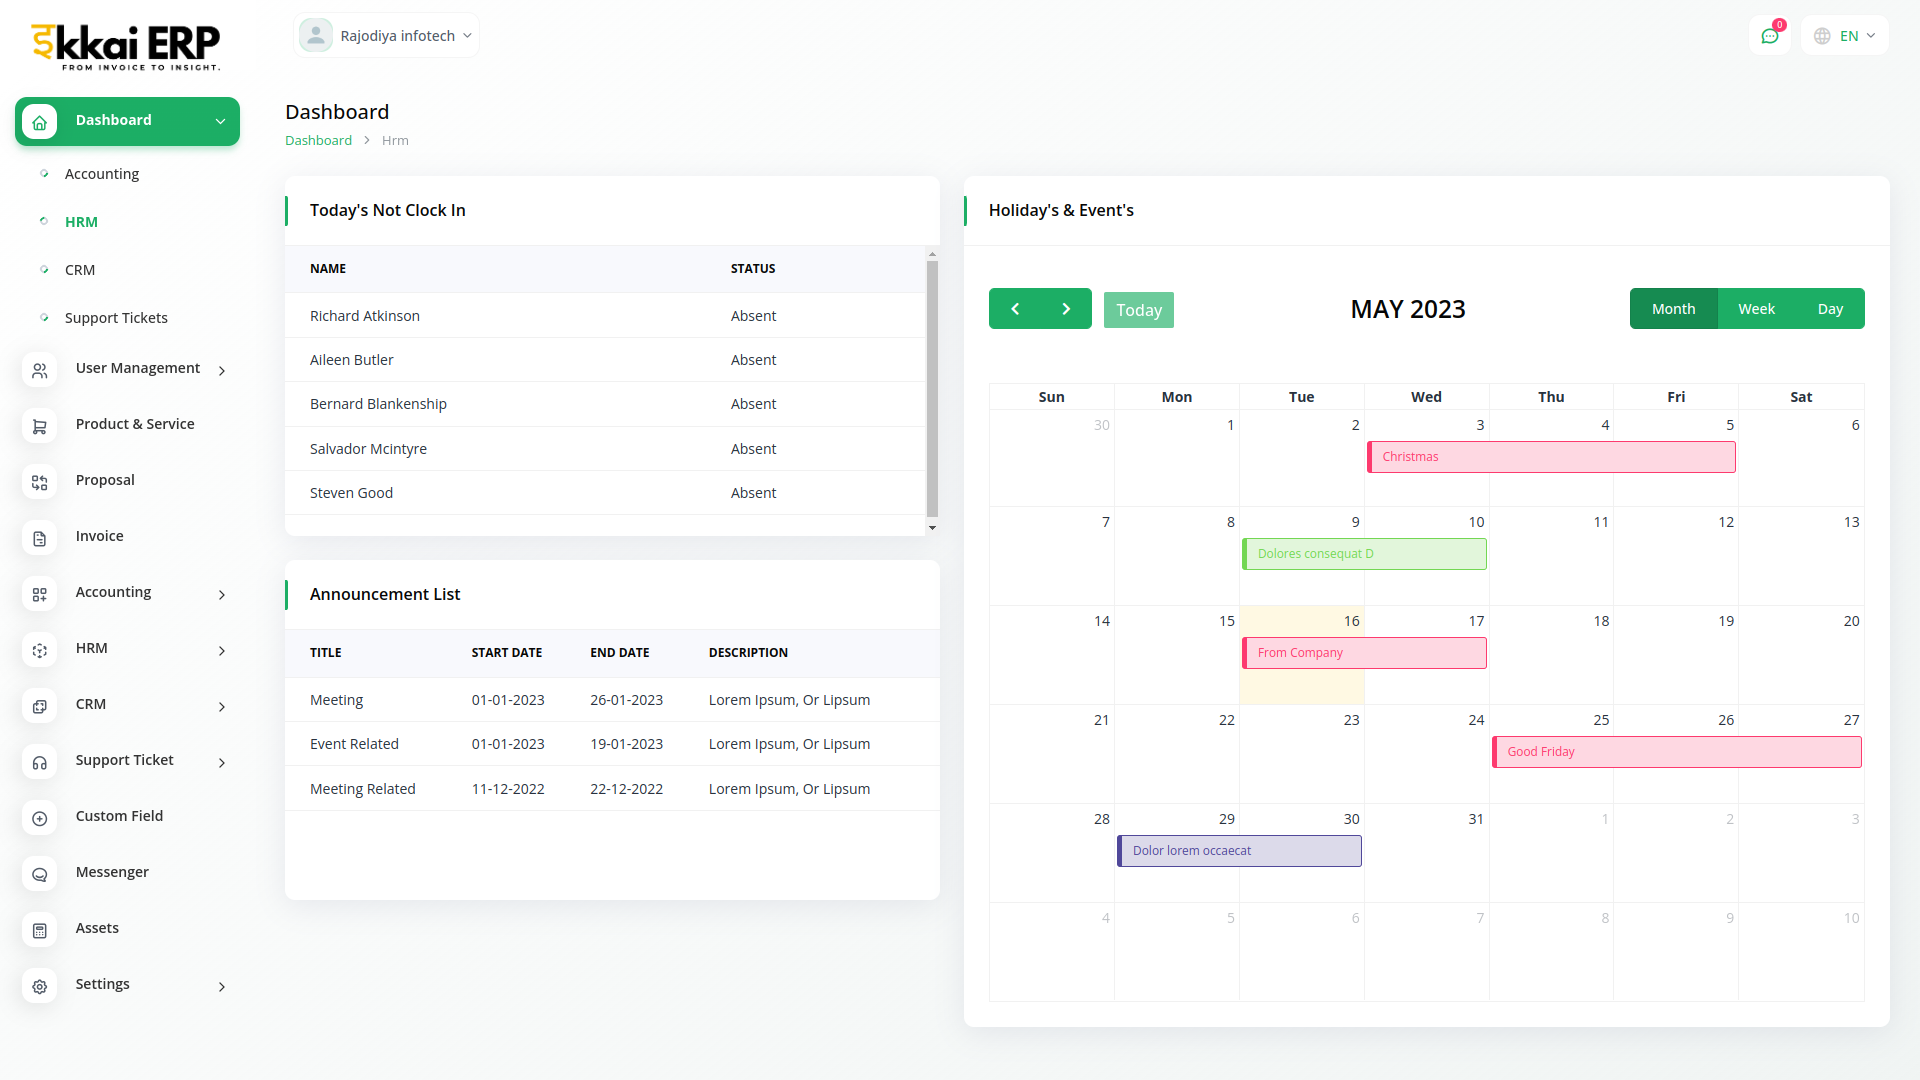
Task: Select CRM in the Dashboard submenu
Action: pyautogui.click(x=80, y=270)
